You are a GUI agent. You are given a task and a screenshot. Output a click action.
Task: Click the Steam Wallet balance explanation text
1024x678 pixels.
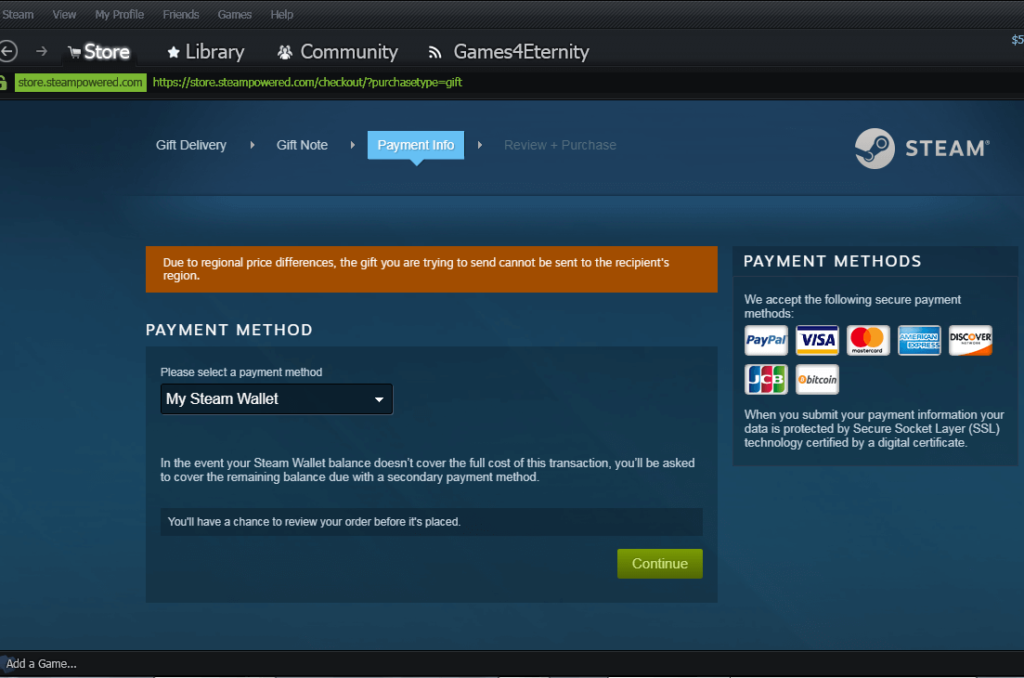tap(428, 470)
